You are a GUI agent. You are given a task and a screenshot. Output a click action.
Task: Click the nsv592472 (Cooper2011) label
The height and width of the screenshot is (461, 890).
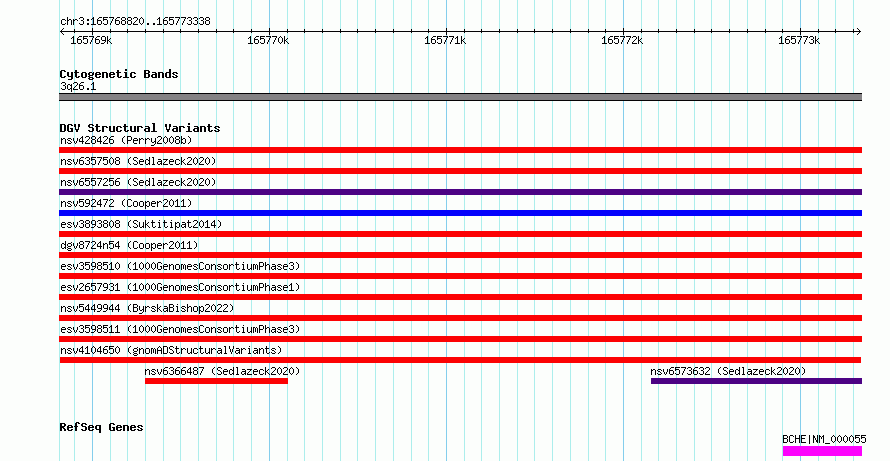pos(126,203)
